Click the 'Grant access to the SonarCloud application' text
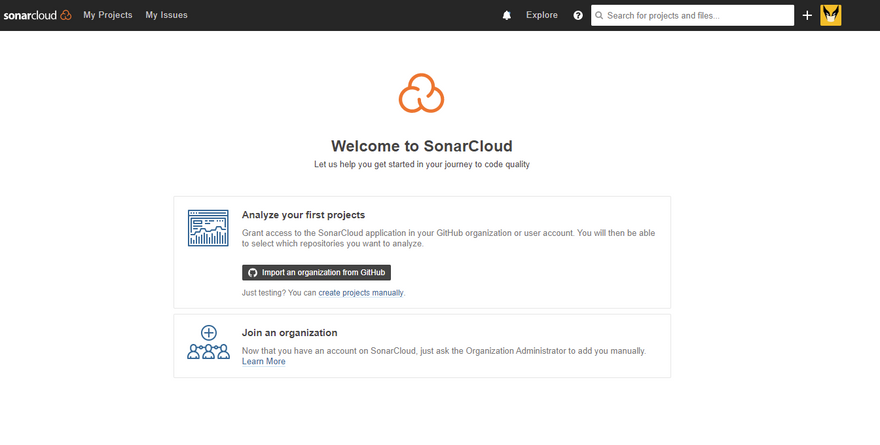The height and width of the screenshot is (445, 880). (x=448, y=238)
